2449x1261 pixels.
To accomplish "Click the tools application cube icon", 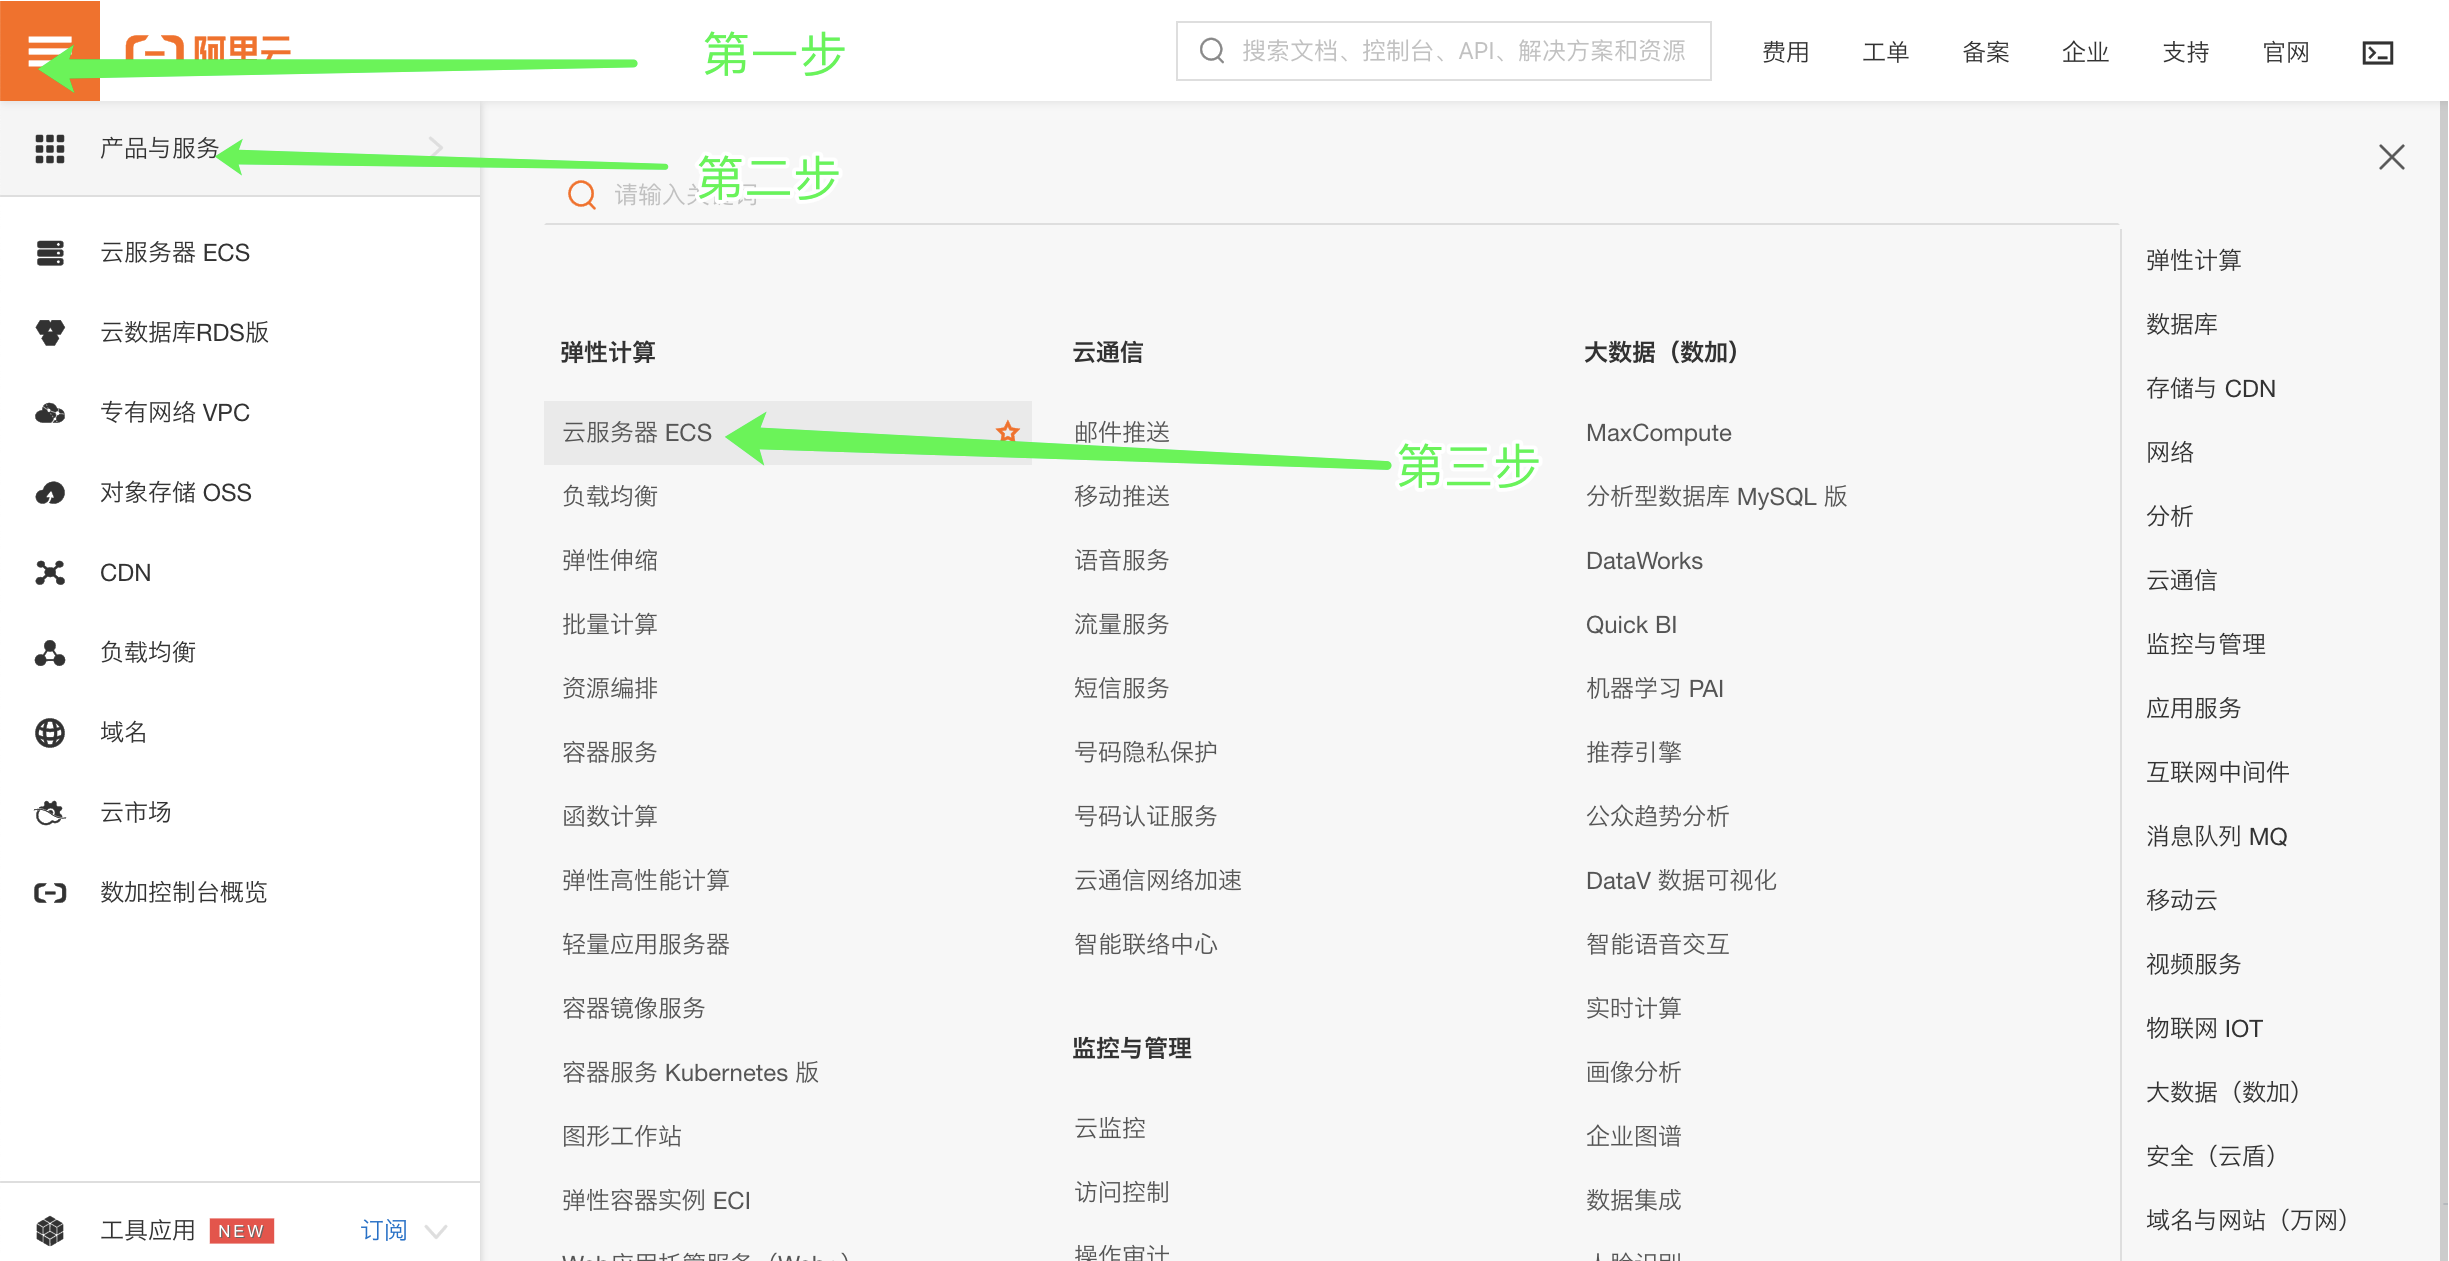I will pos(50,1231).
